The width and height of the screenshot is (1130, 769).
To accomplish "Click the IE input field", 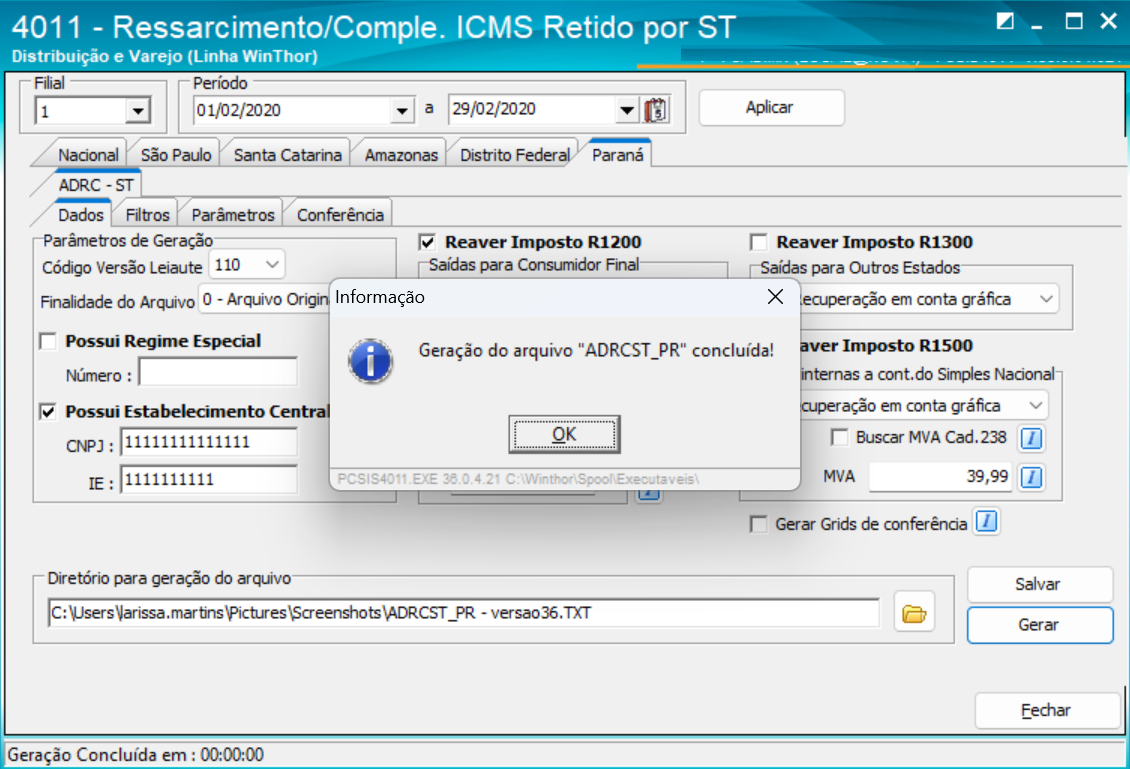I will pyautogui.click(x=209, y=479).
